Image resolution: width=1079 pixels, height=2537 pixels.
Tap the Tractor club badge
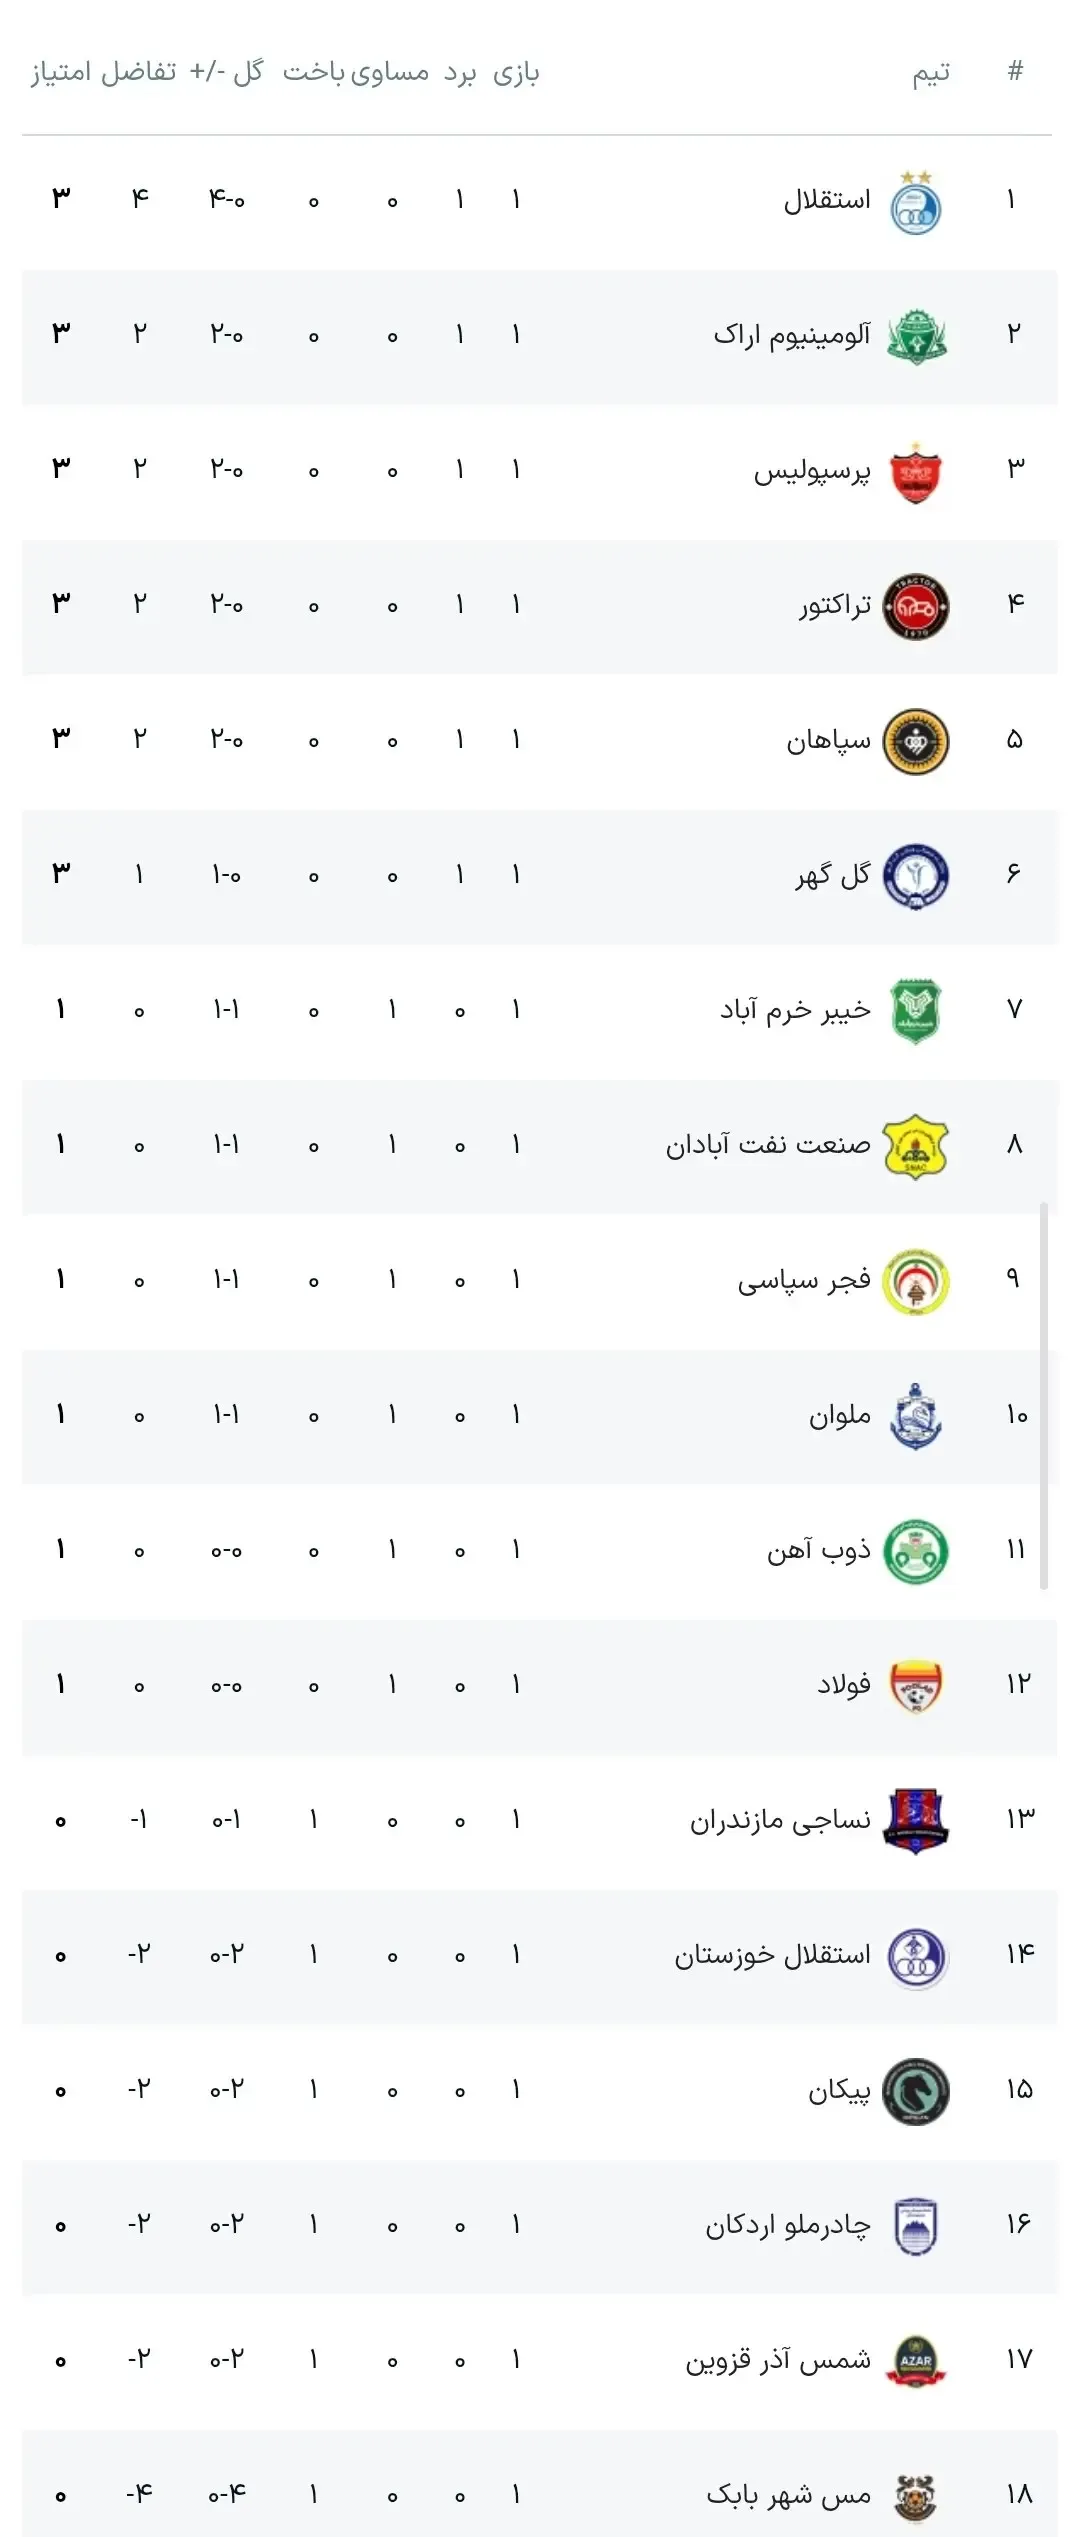pyautogui.click(x=916, y=607)
